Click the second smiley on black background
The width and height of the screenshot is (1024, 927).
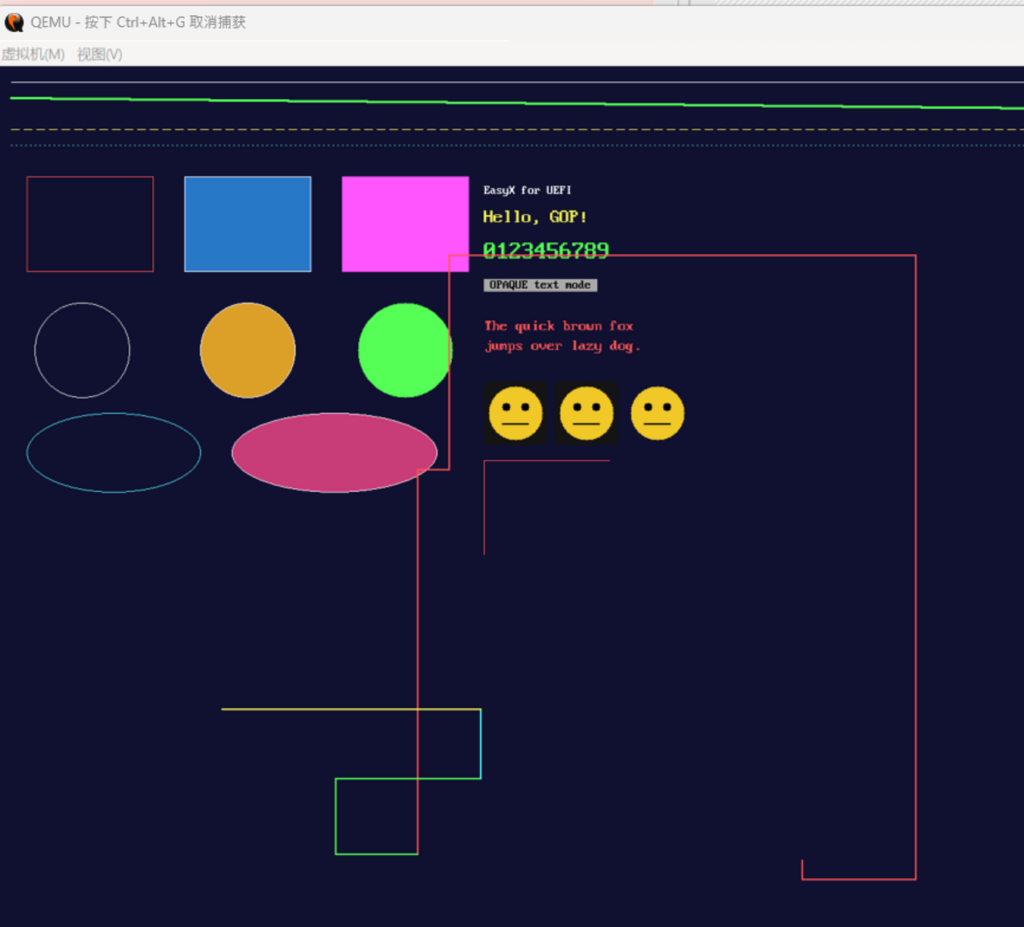point(586,414)
